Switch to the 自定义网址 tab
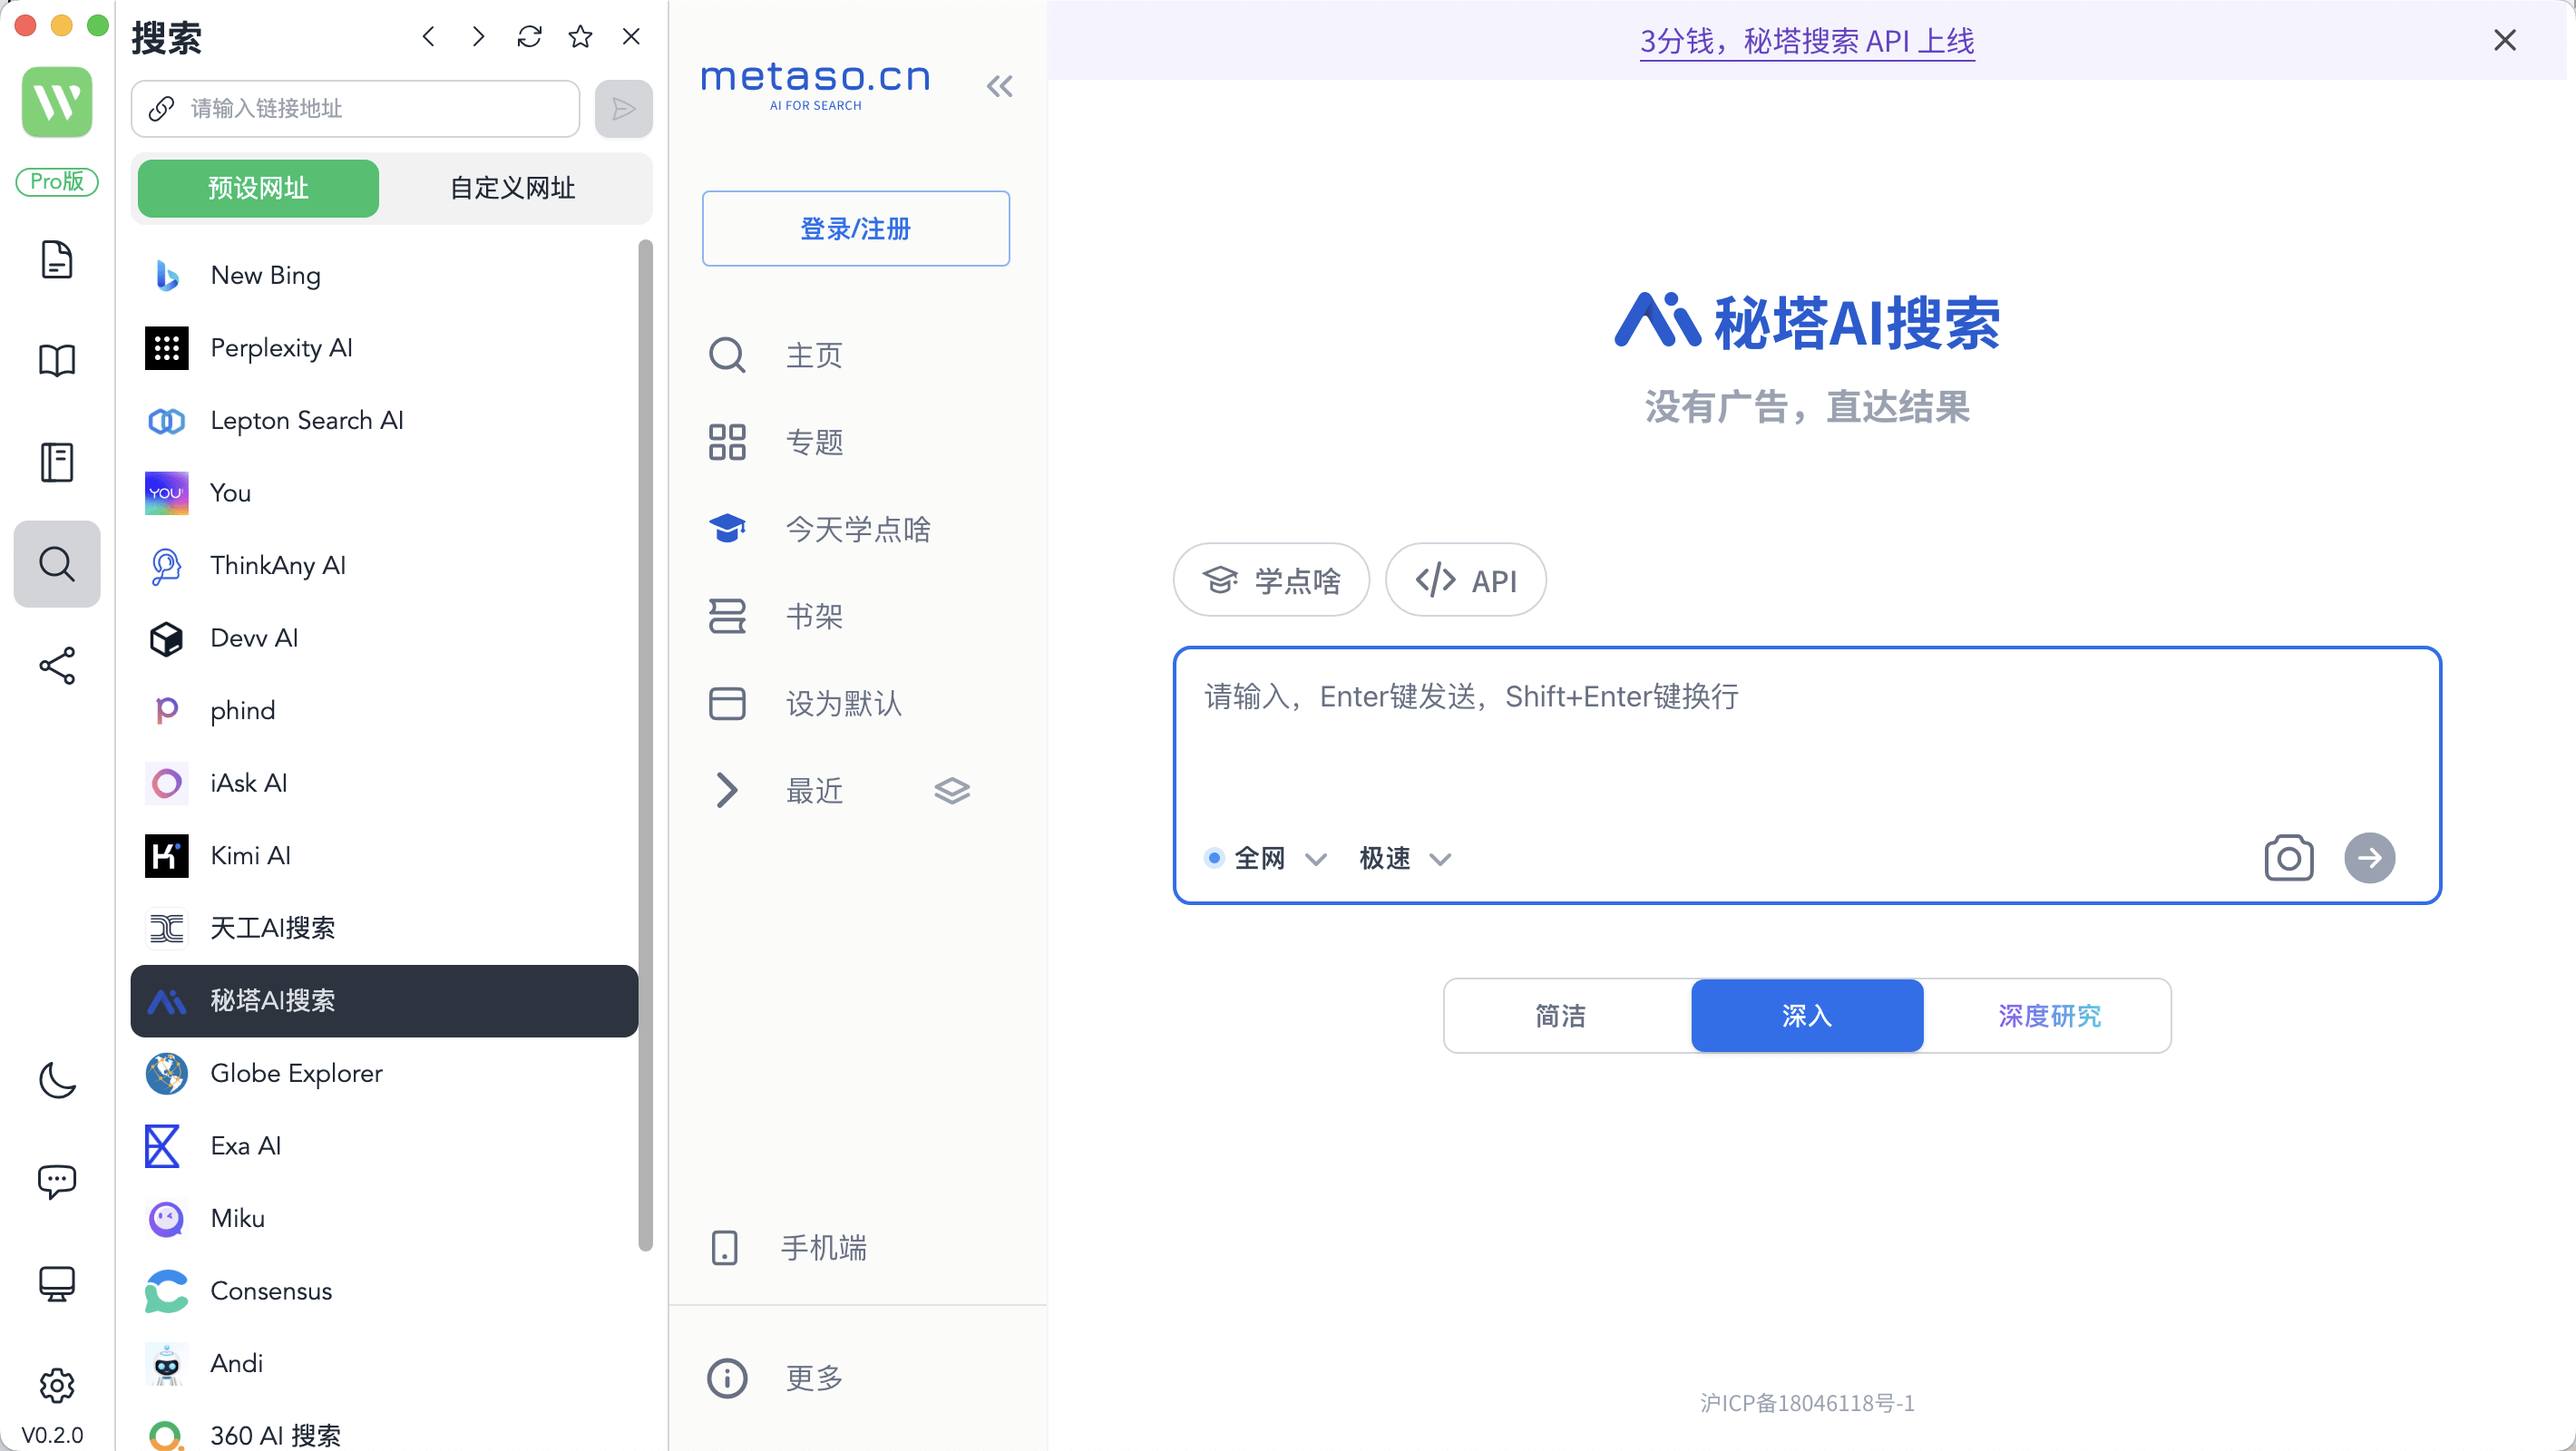The width and height of the screenshot is (2576, 1451). pos(512,188)
